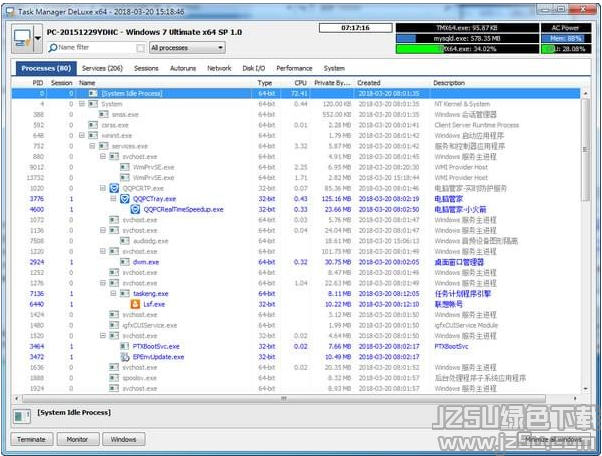Screen dimensions: 602x456
Task: Click the PTXBootSvc.exe process icon
Action: click(x=124, y=346)
